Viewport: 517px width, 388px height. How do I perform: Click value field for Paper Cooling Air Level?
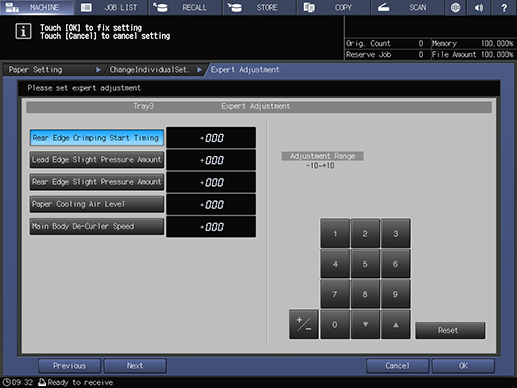coord(211,204)
